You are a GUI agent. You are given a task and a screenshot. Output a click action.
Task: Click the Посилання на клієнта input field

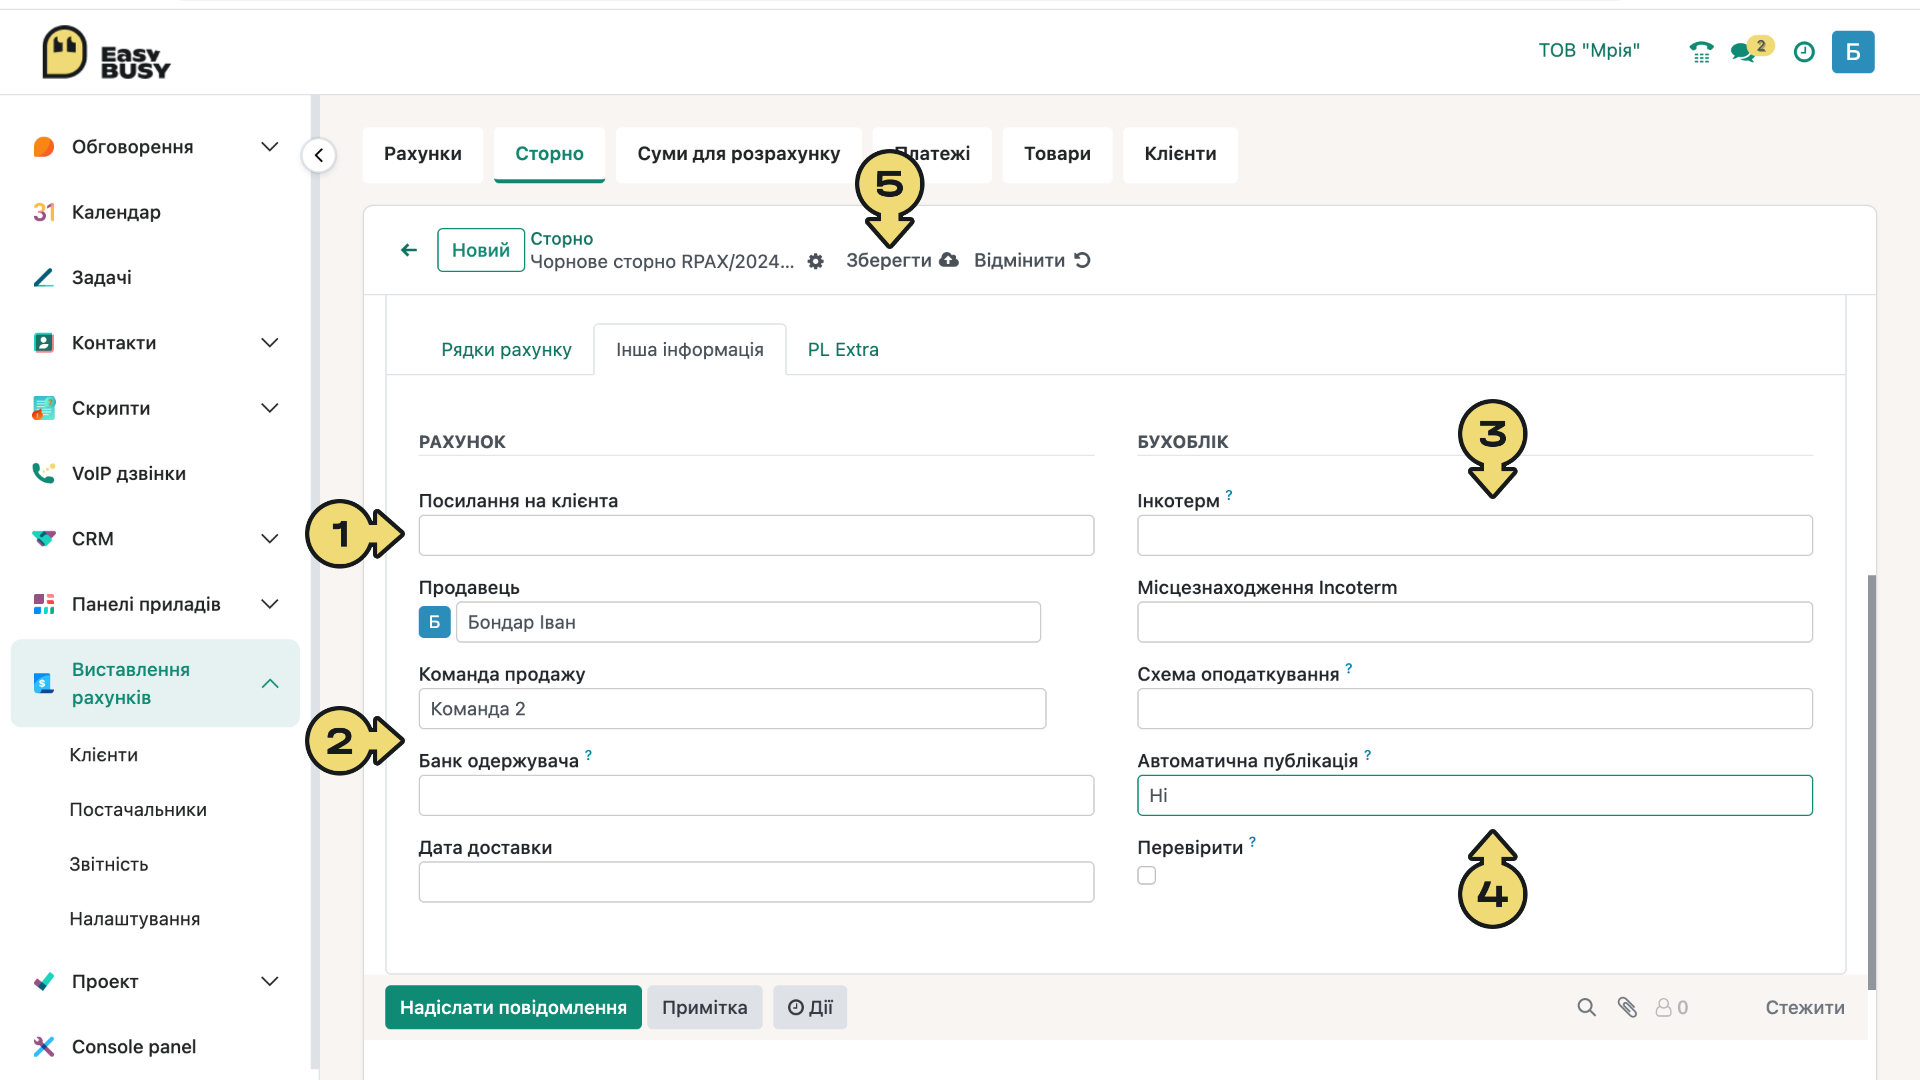coord(756,535)
